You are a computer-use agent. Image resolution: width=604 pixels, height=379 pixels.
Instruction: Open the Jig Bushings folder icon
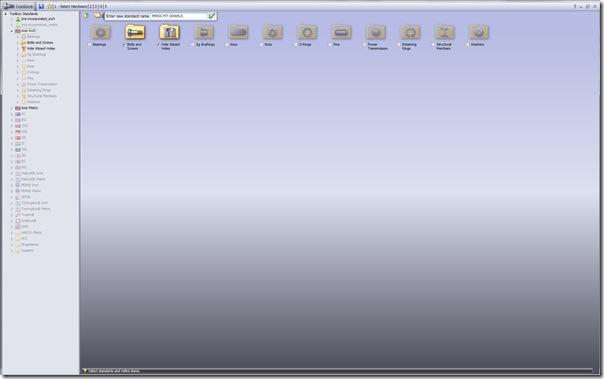(x=204, y=32)
